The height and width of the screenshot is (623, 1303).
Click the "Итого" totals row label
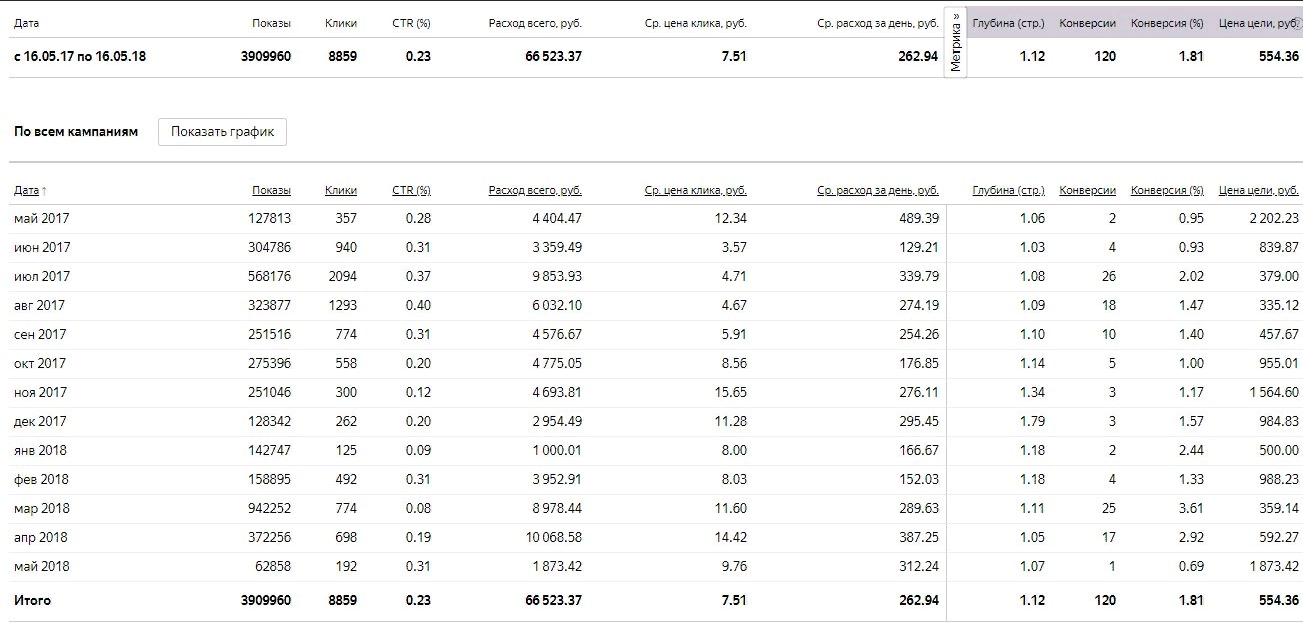32,600
